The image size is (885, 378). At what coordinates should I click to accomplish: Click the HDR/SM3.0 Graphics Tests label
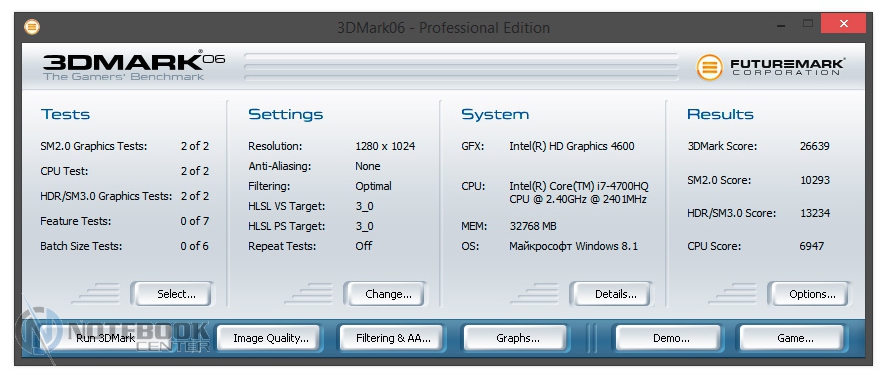pyautogui.click(x=106, y=196)
